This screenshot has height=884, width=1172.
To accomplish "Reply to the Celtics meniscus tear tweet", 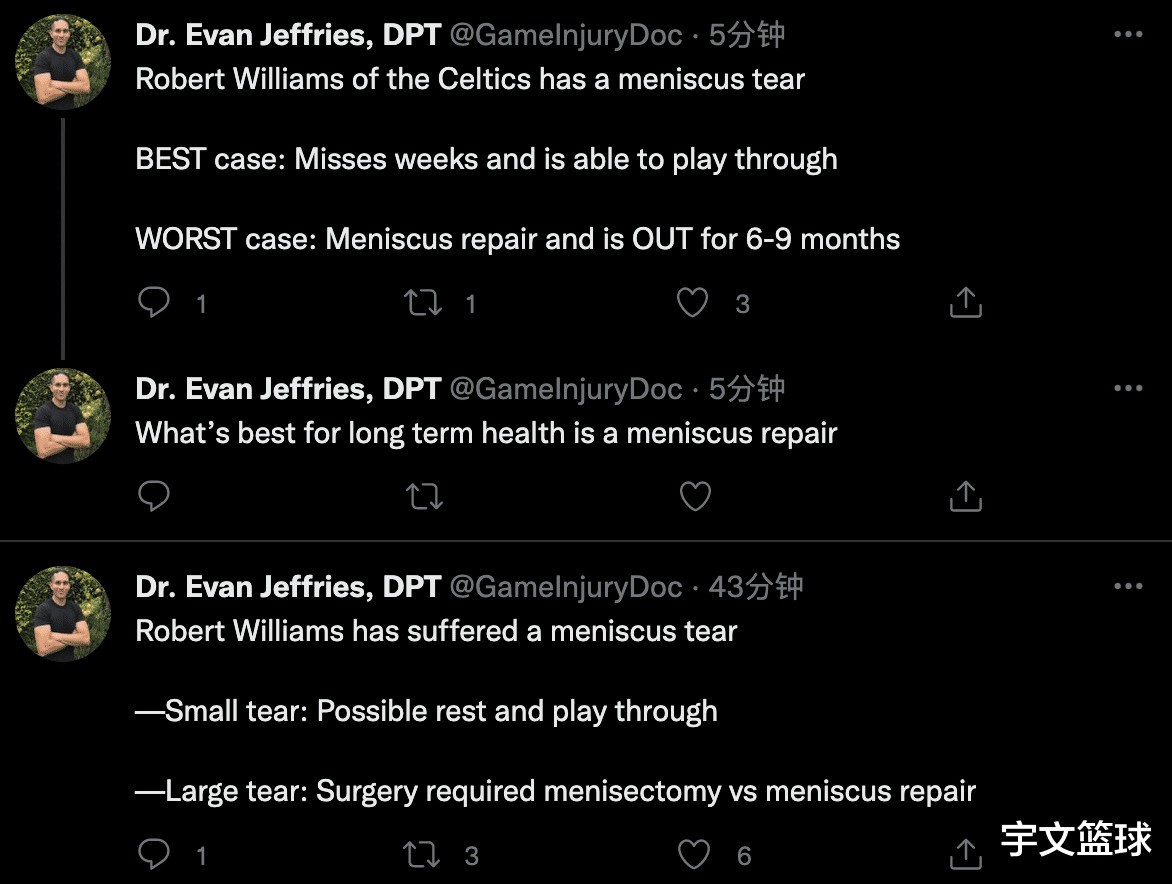I will 154,303.
